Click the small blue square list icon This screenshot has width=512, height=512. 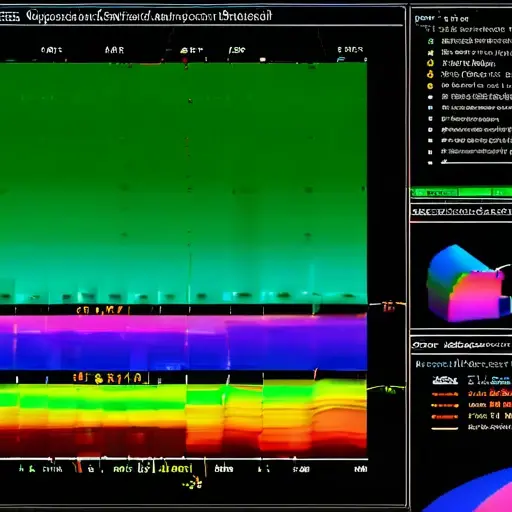click(x=430, y=108)
